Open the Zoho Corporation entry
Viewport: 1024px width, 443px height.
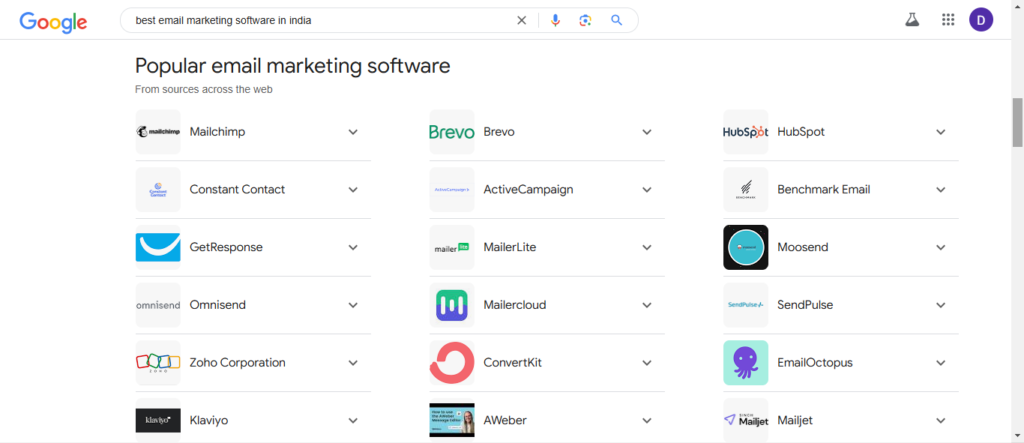237,363
